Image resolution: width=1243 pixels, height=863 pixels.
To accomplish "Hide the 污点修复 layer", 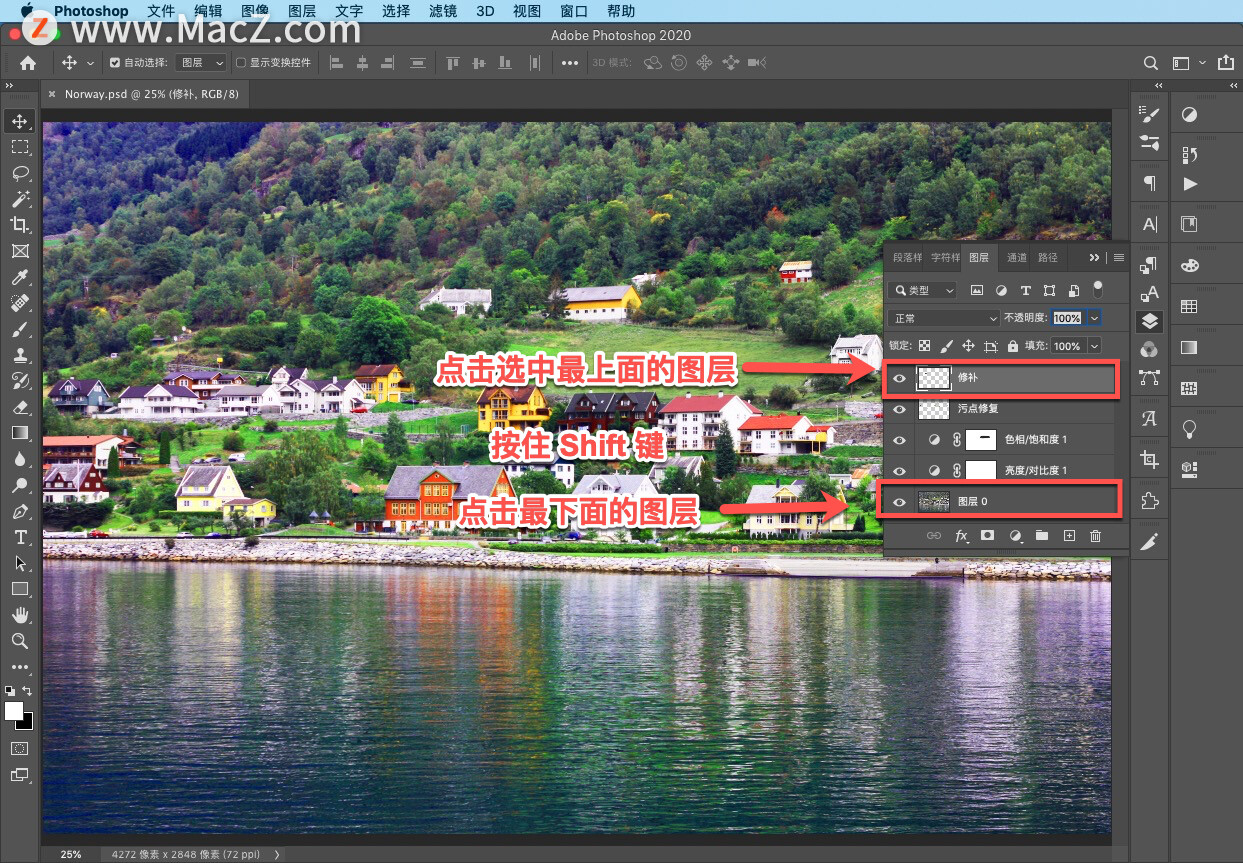I will pos(899,409).
